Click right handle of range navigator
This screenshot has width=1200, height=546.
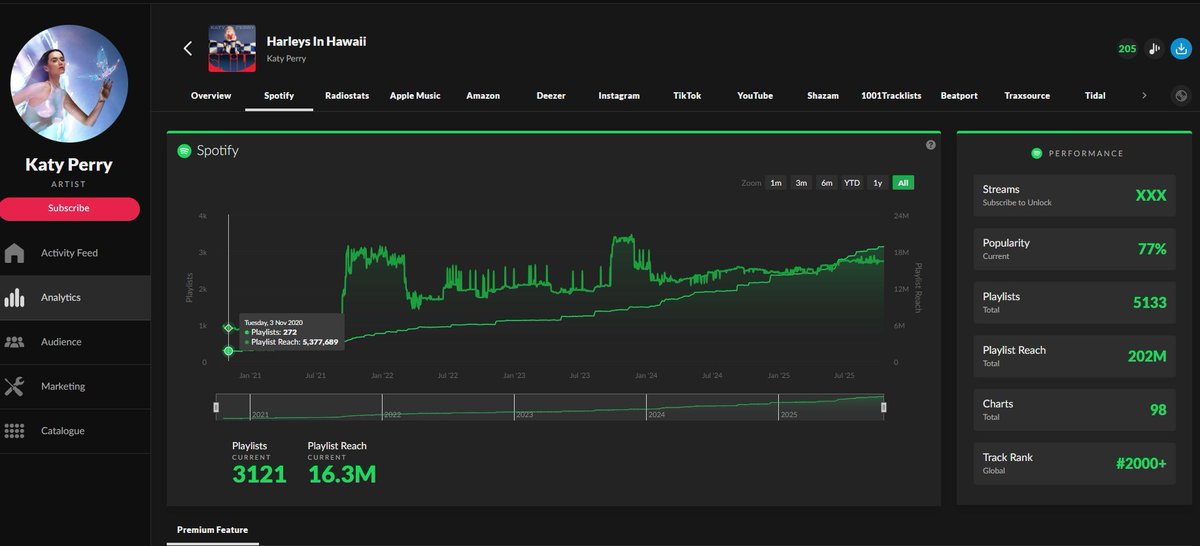coord(883,407)
